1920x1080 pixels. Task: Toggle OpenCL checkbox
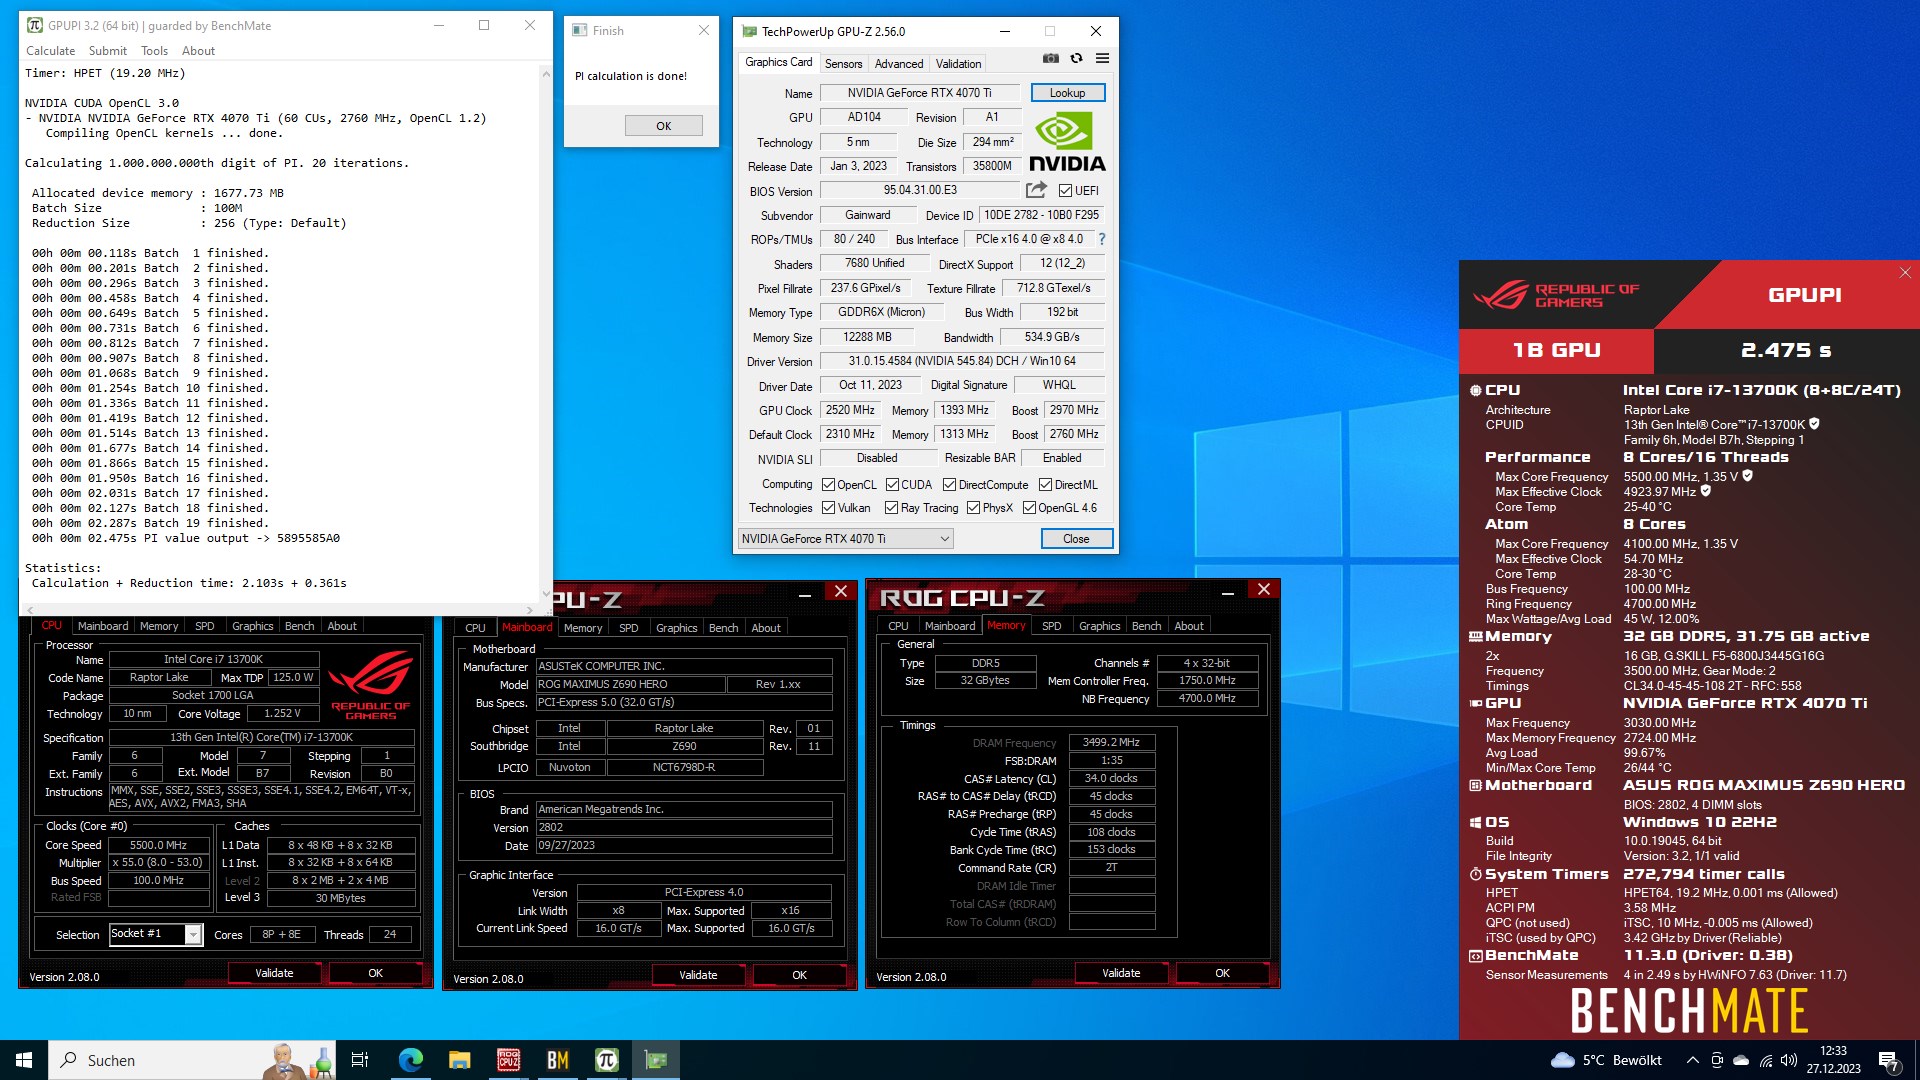tap(828, 485)
